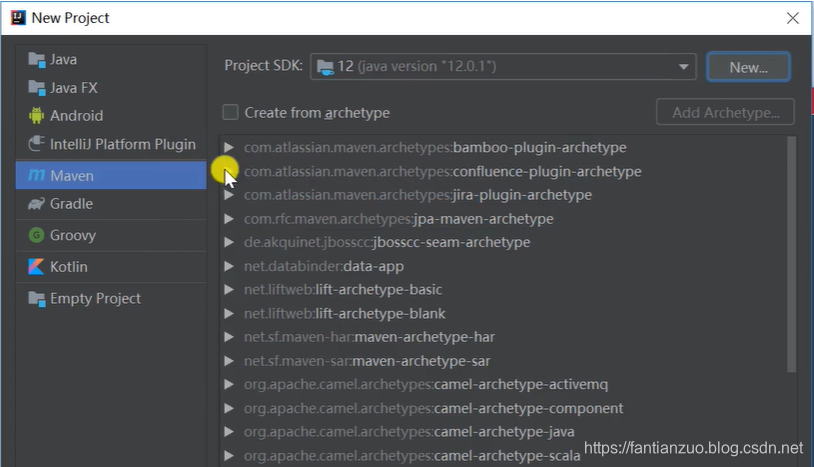This screenshot has width=814, height=467.
Task: Click the Gradle elephant icon
Action: pyautogui.click(x=36, y=203)
